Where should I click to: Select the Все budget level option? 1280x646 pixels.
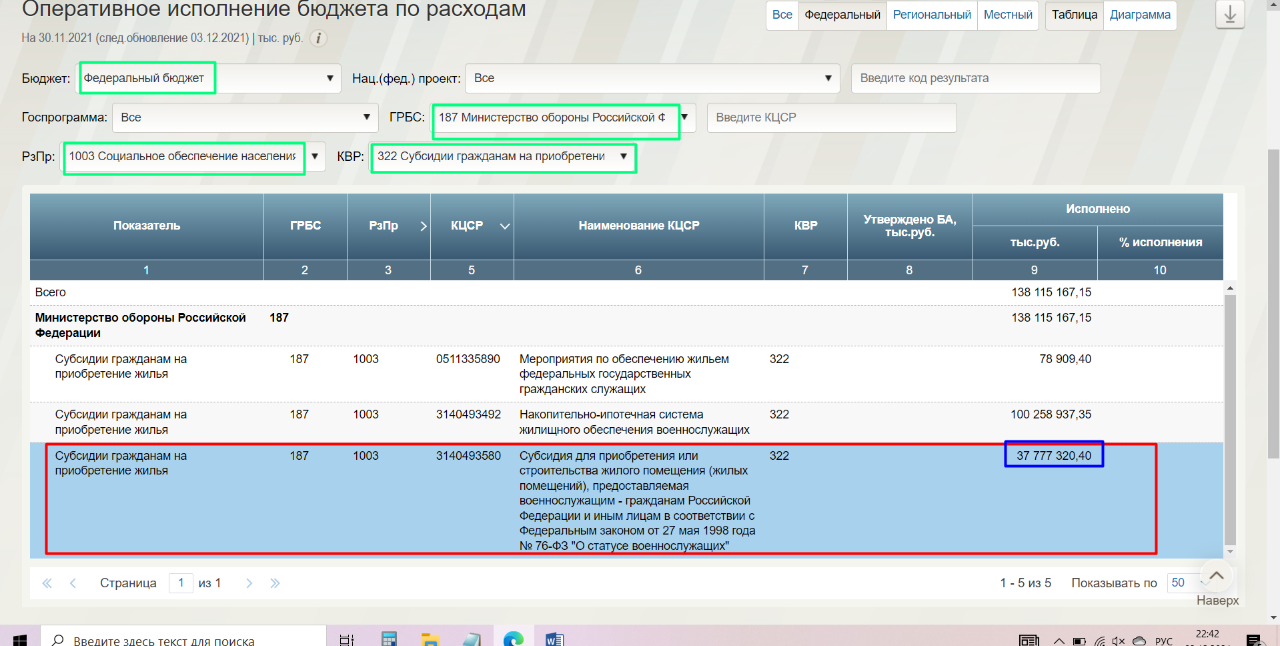click(782, 15)
